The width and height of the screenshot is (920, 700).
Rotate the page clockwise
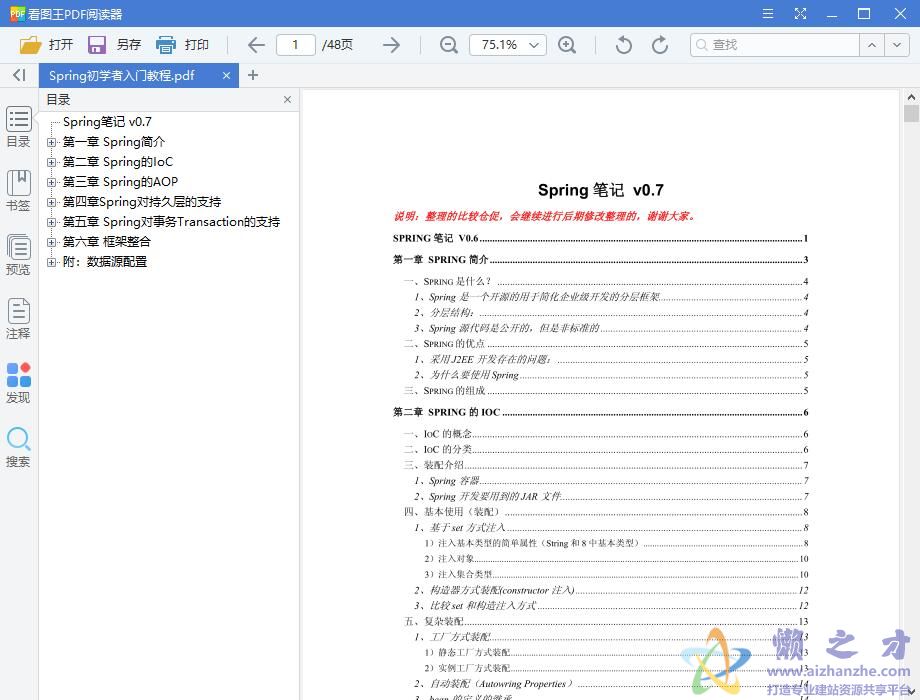point(660,45)
